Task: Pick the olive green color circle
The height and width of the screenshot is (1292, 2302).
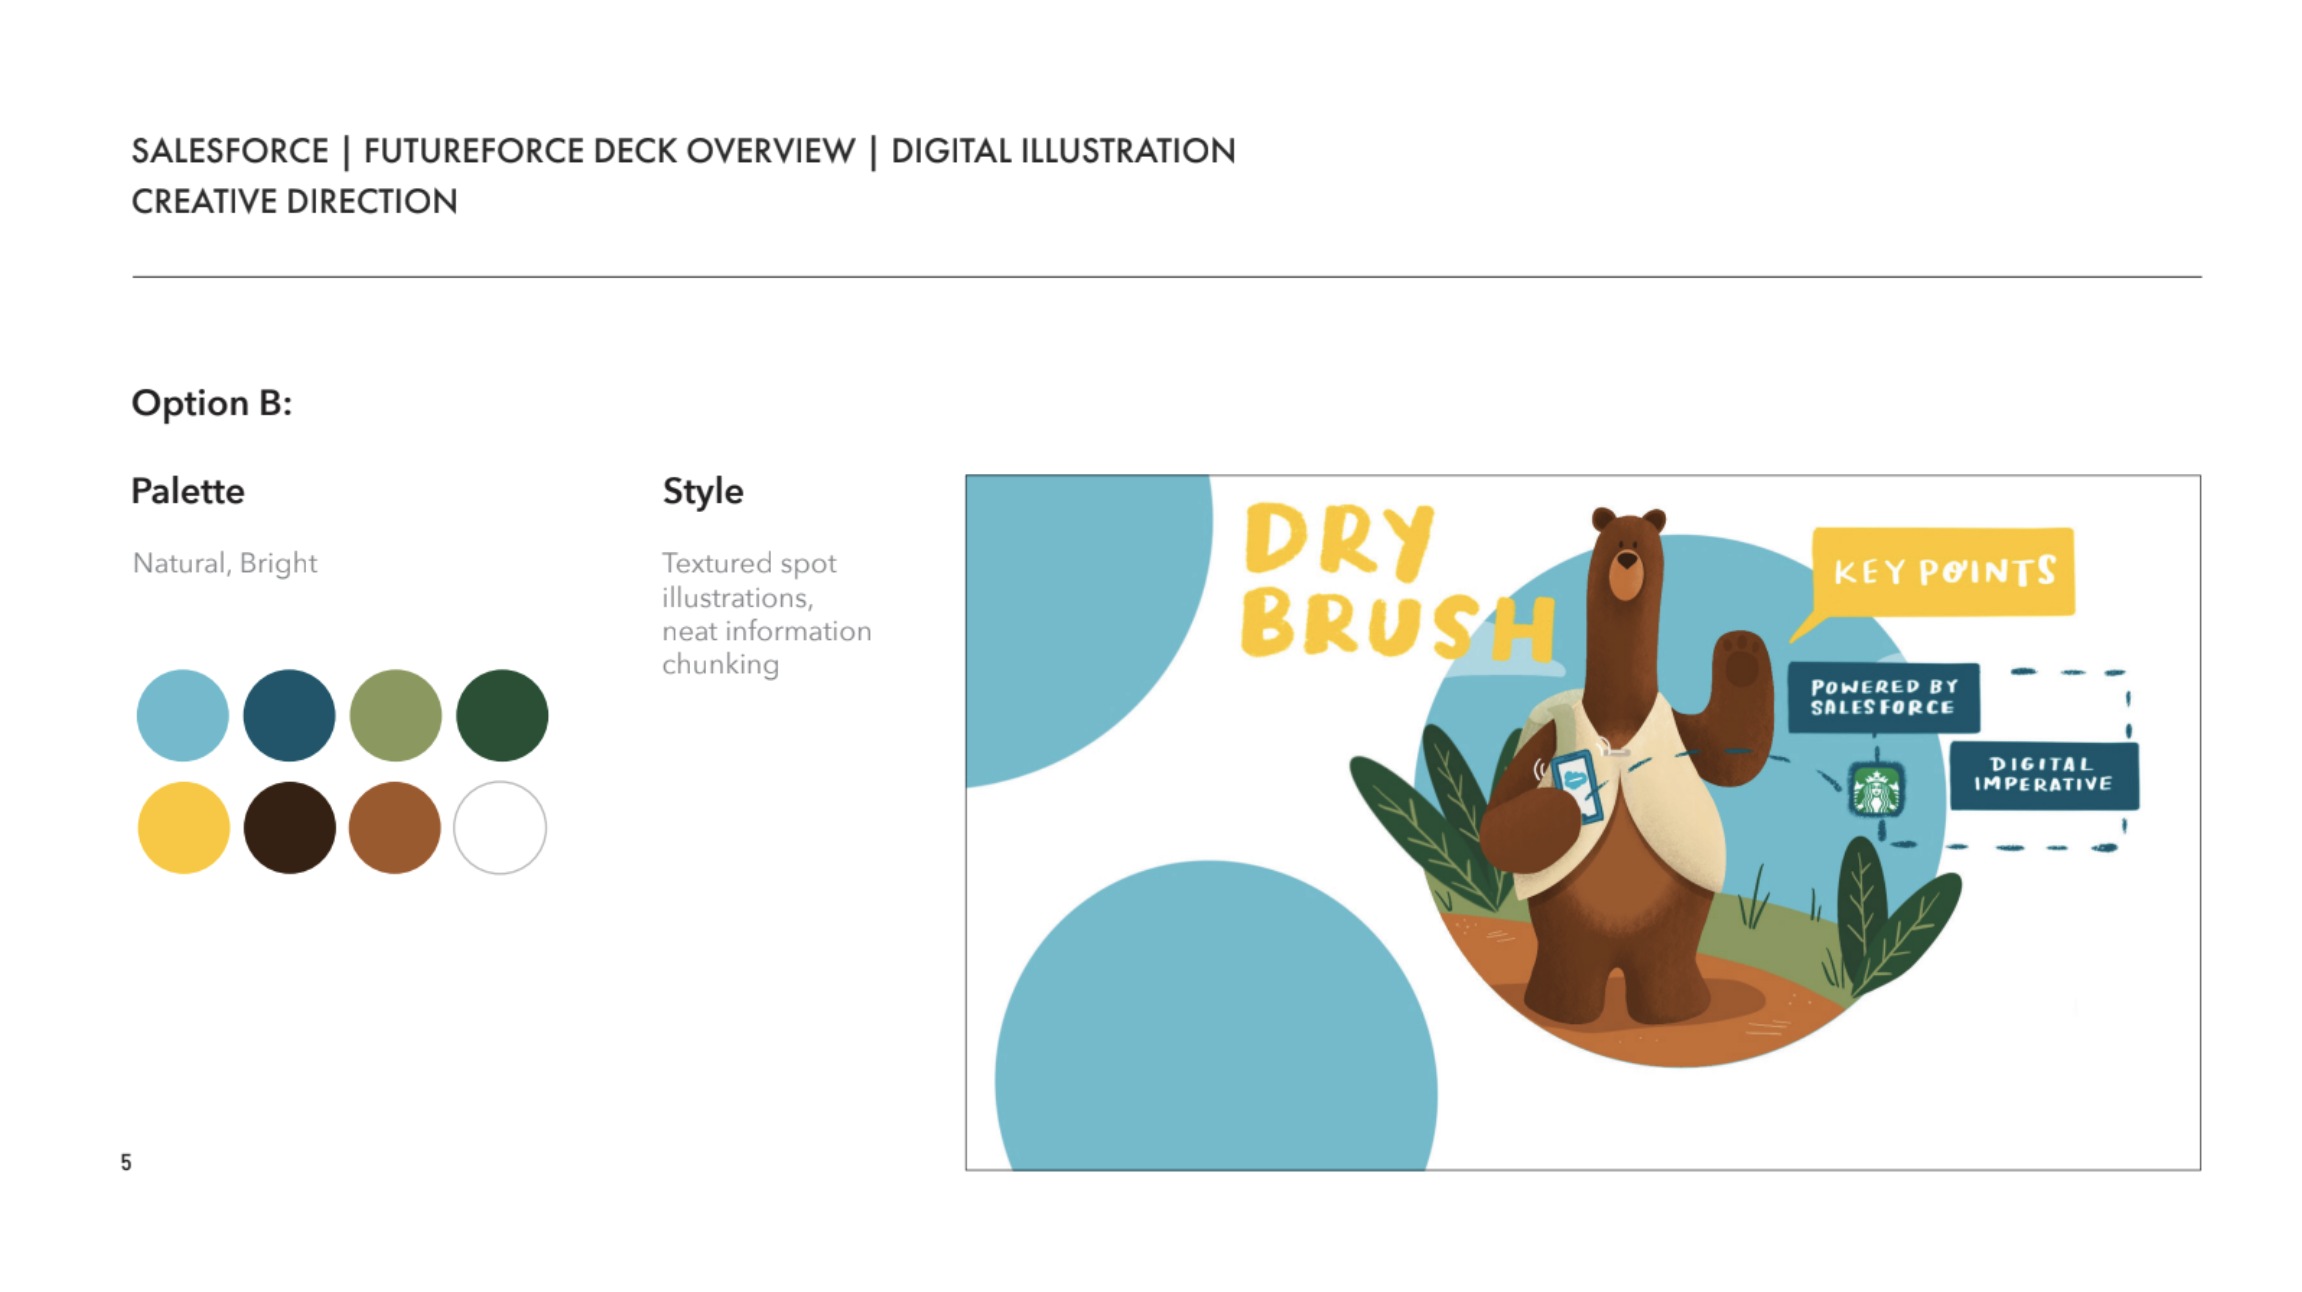Action: (395, 715)
